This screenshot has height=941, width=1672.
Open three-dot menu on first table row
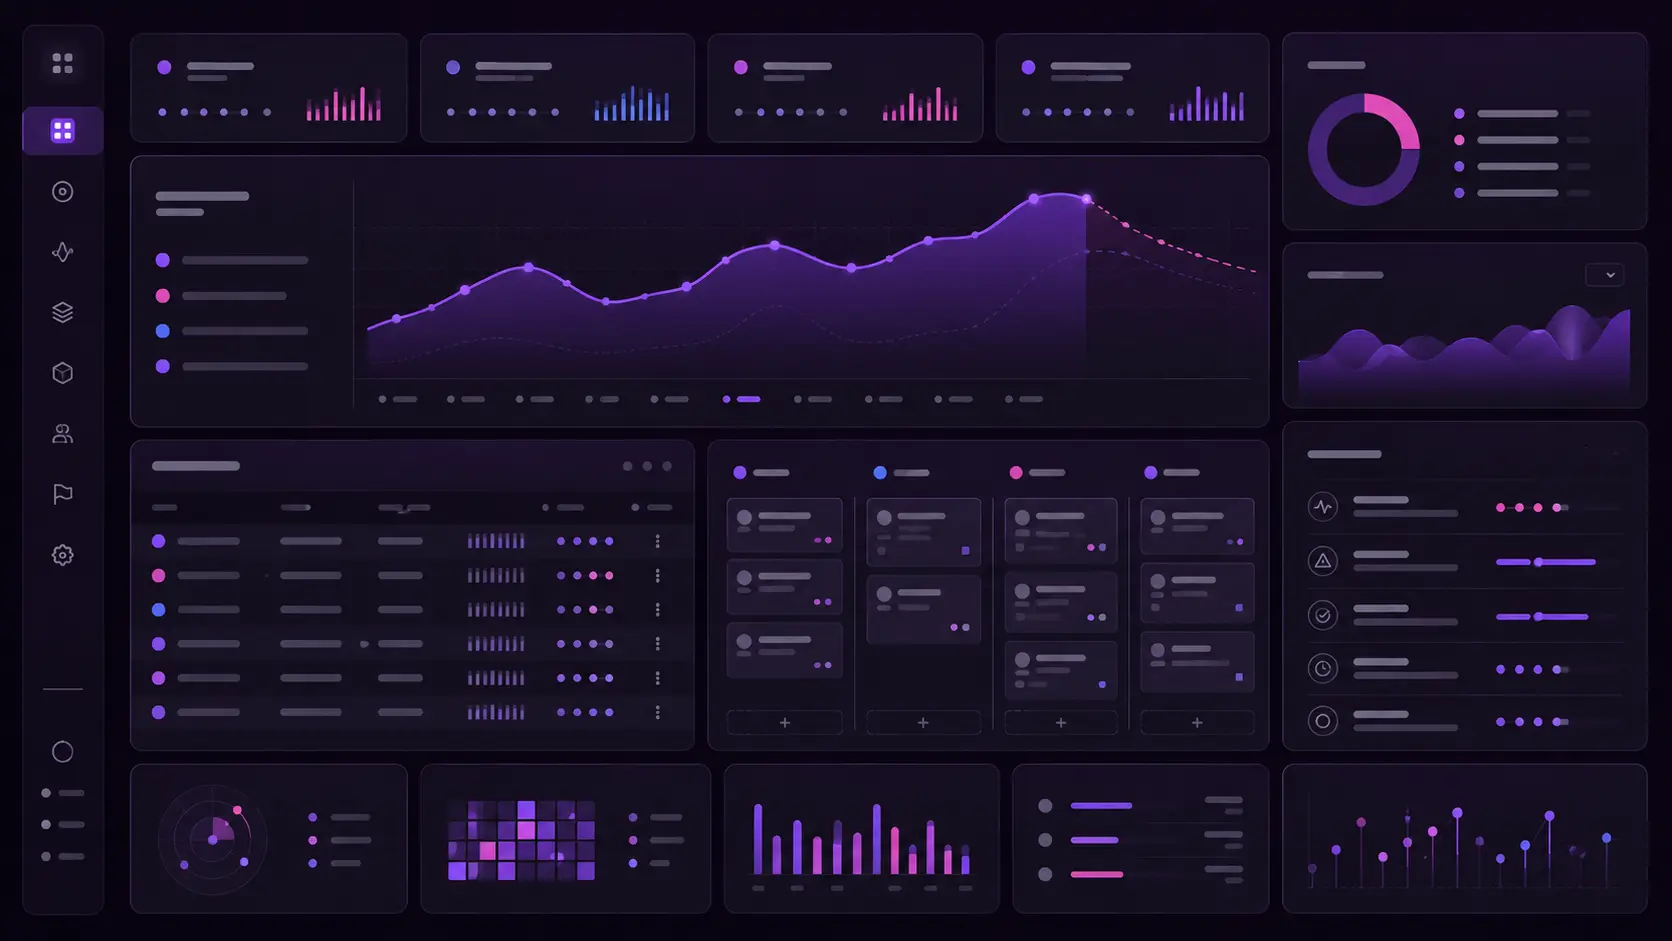(657, 541)
